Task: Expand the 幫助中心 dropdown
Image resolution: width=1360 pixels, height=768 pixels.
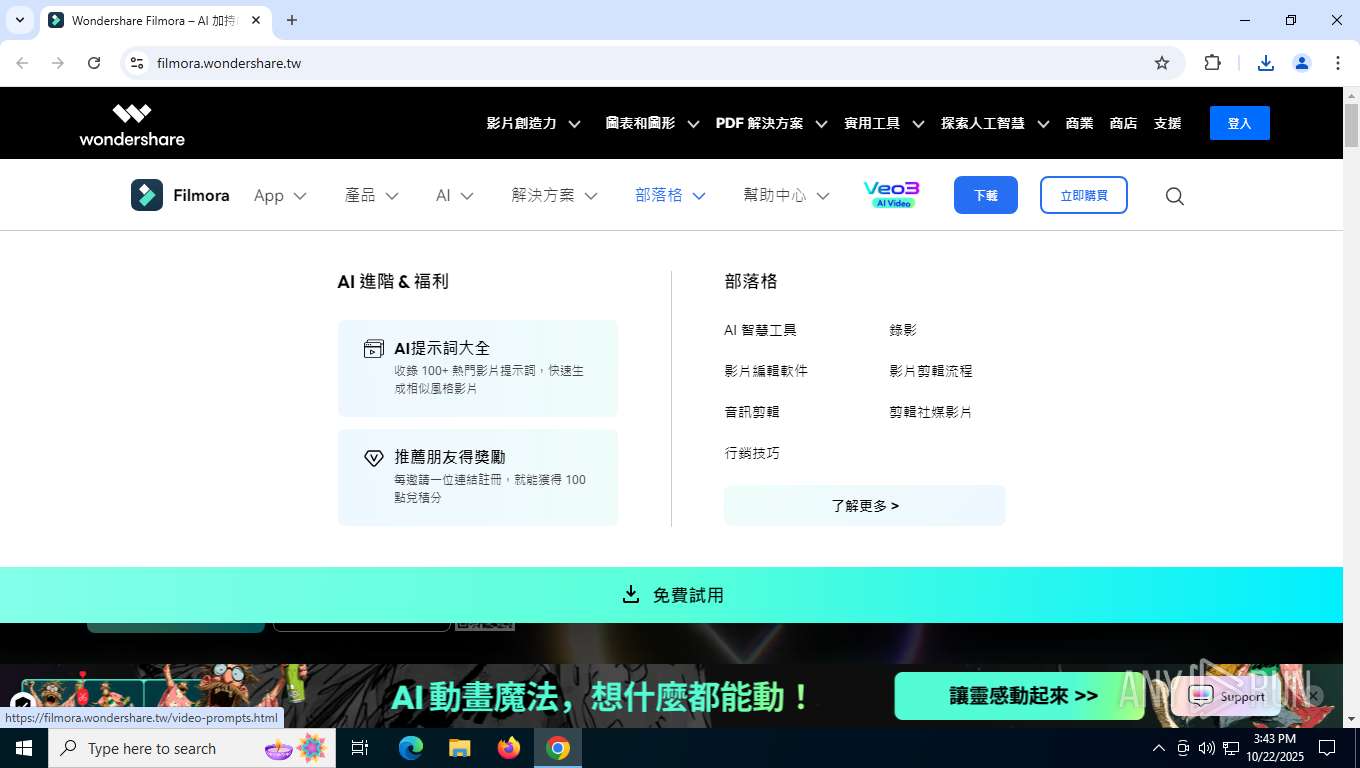Action: pos(786,195)
